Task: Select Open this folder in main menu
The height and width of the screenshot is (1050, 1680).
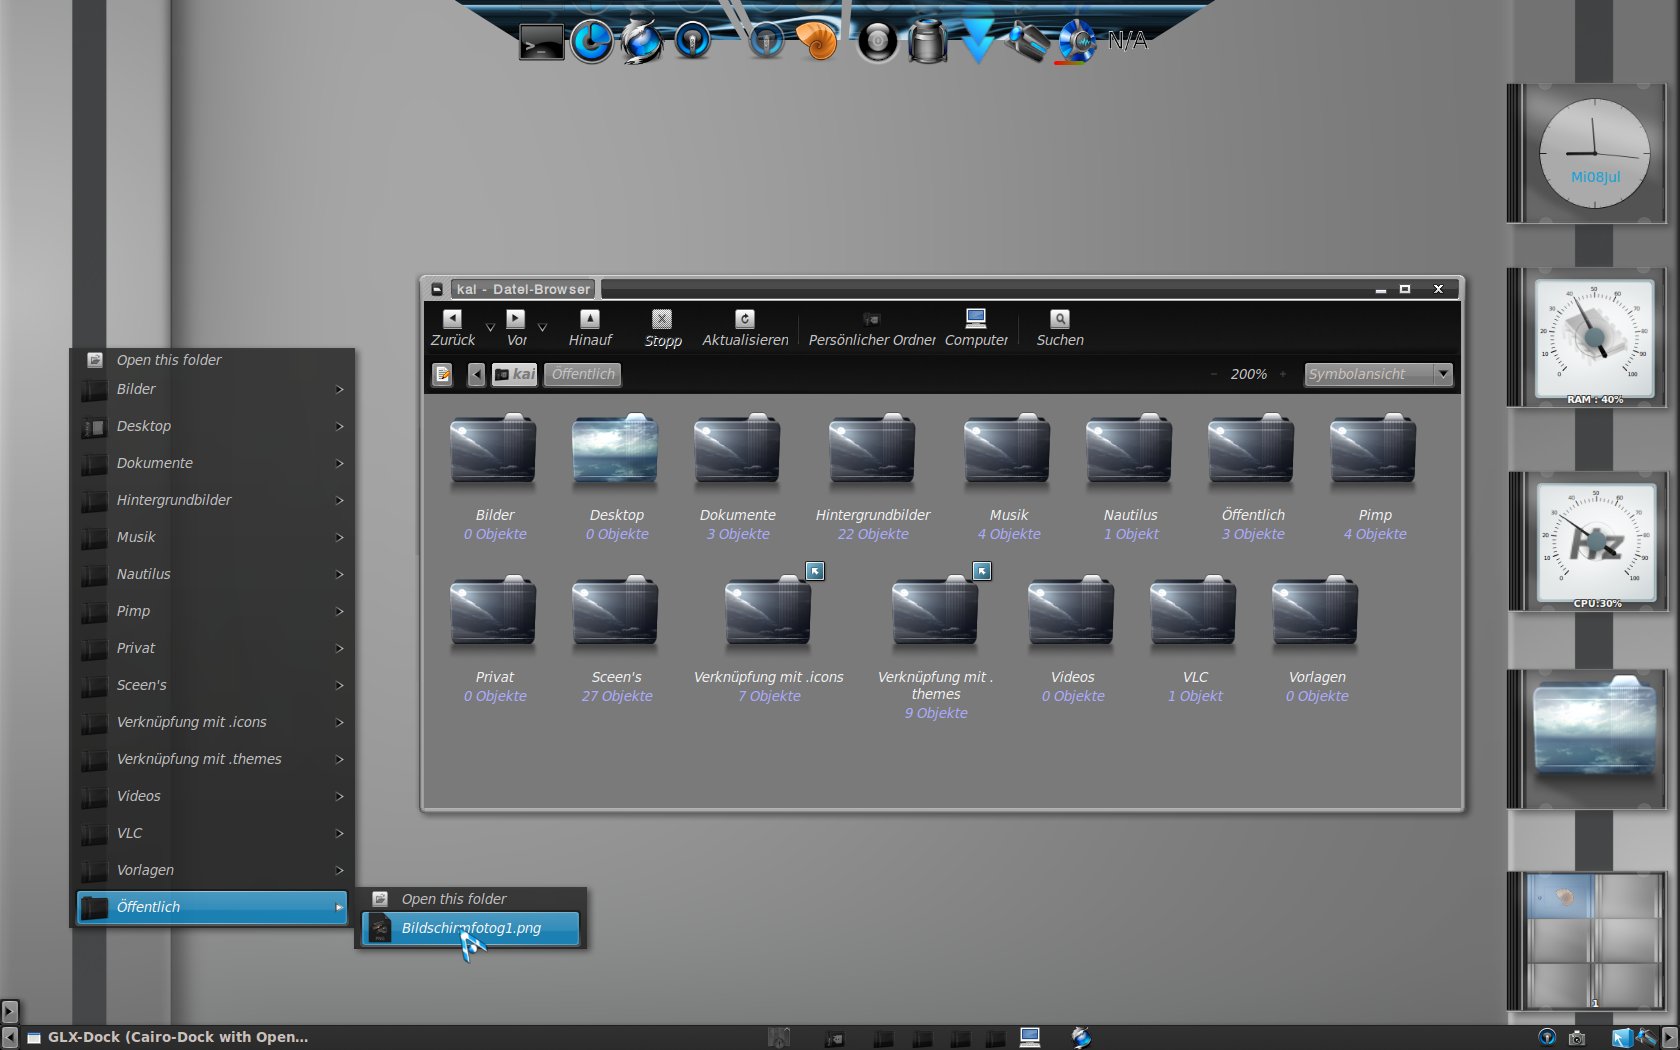Action: 212,360
